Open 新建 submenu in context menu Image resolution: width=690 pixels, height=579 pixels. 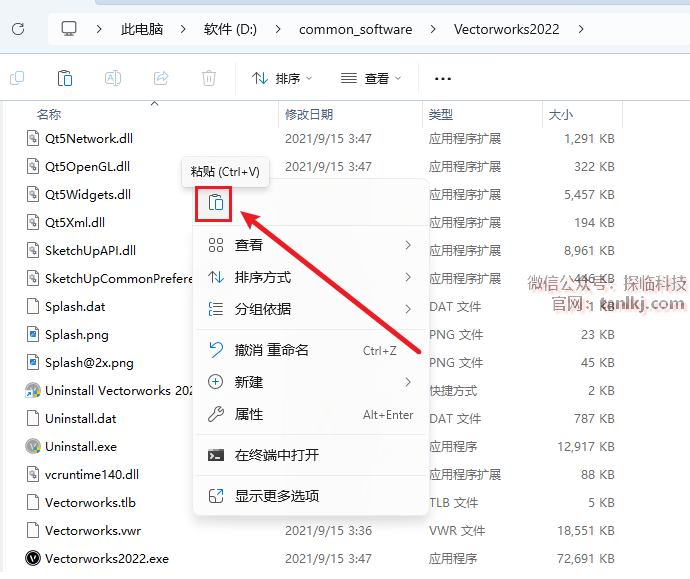tap(311, 382)
